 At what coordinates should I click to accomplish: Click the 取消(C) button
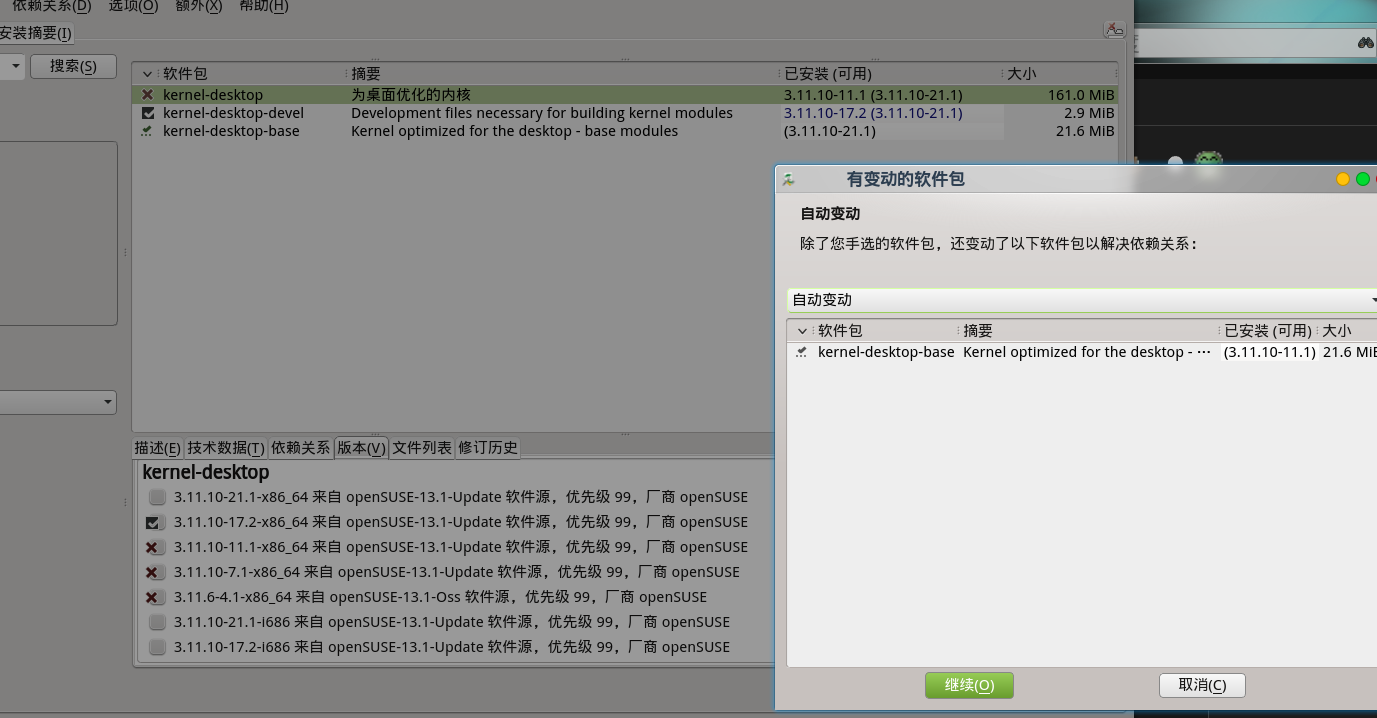pyautogui.click(x=1202, y=685)
